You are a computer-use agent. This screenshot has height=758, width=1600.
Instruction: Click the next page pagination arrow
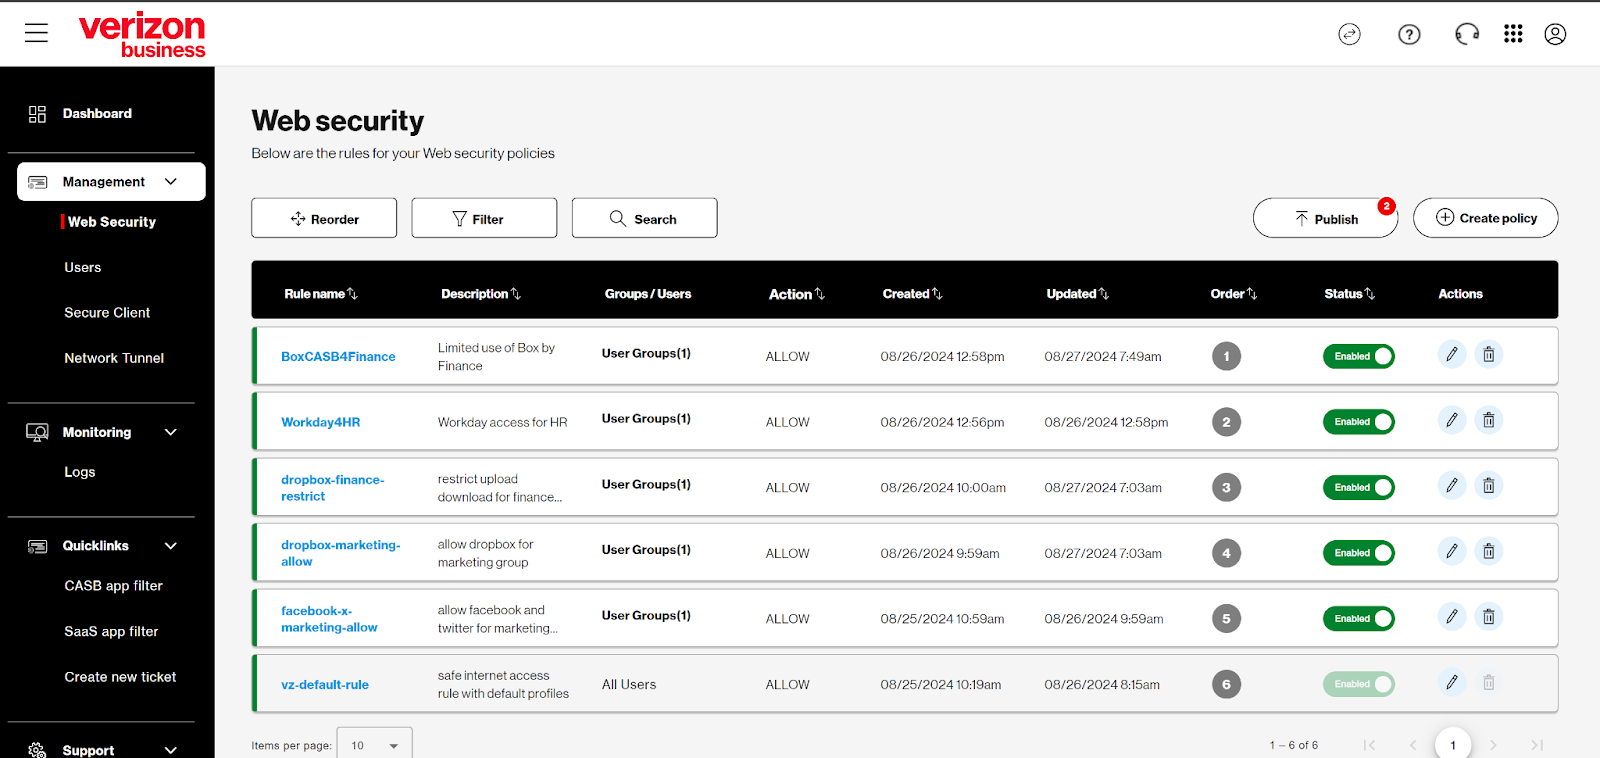coord(1493,745)
